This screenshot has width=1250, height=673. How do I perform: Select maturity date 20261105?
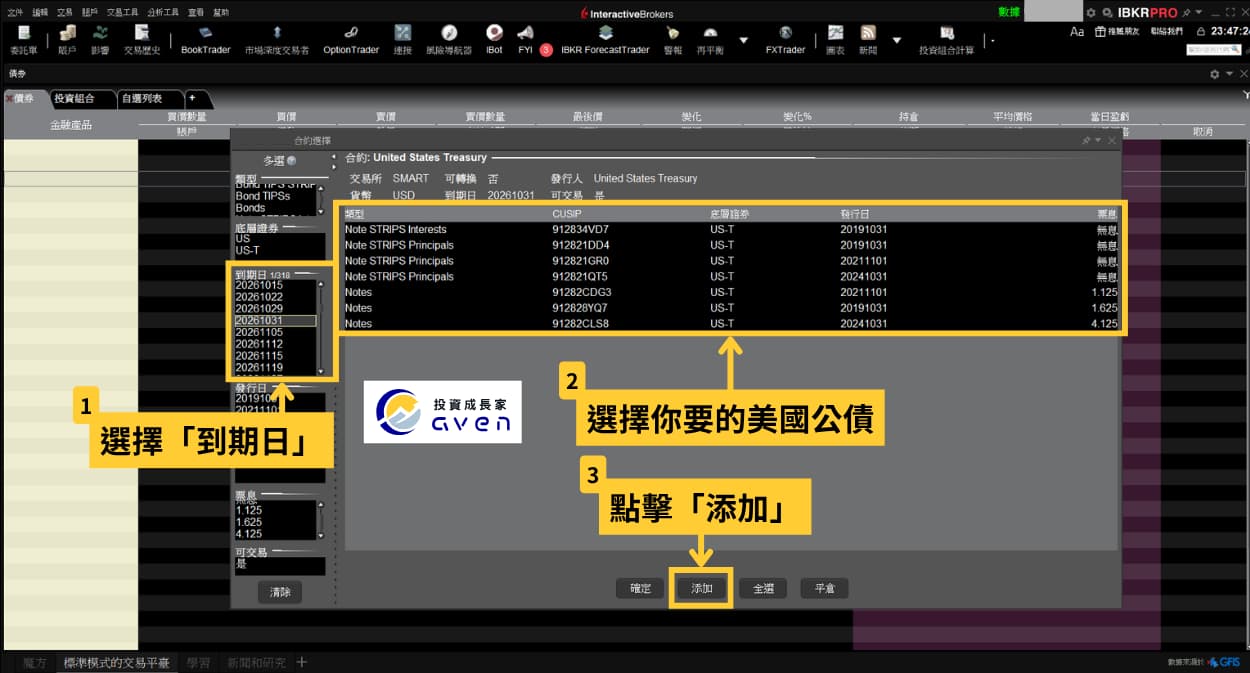275,332
